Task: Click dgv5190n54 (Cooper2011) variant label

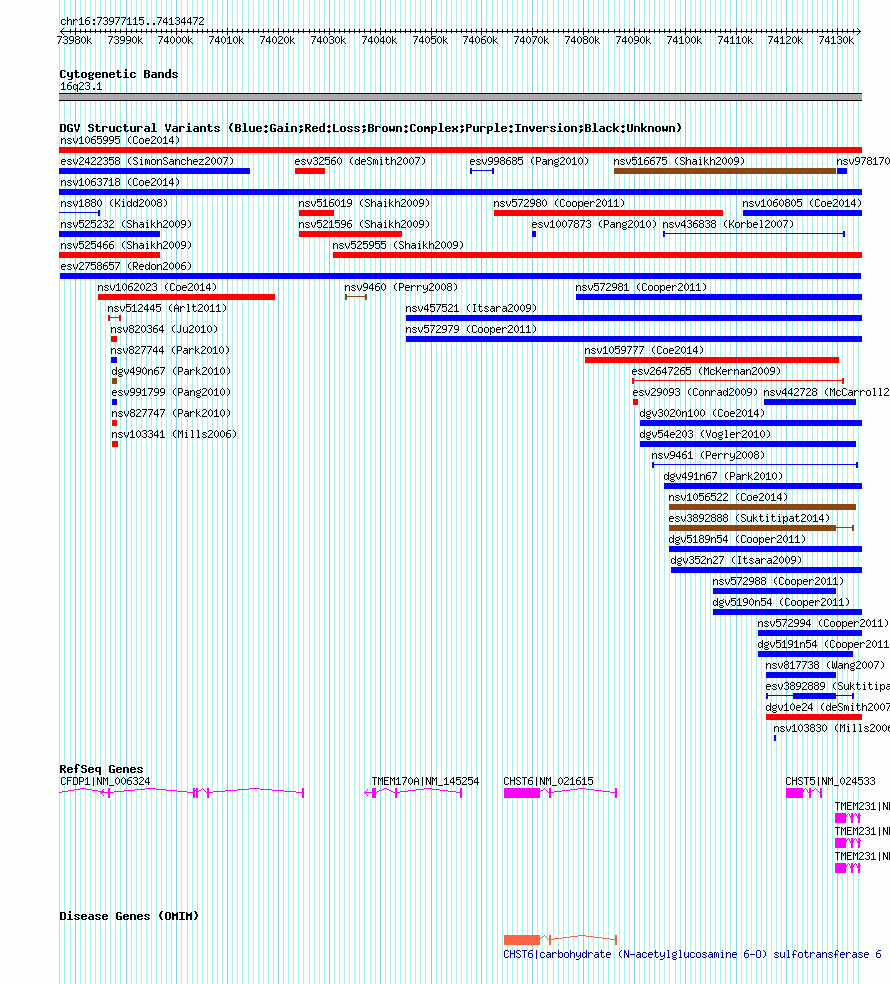Action: point(781,602)
